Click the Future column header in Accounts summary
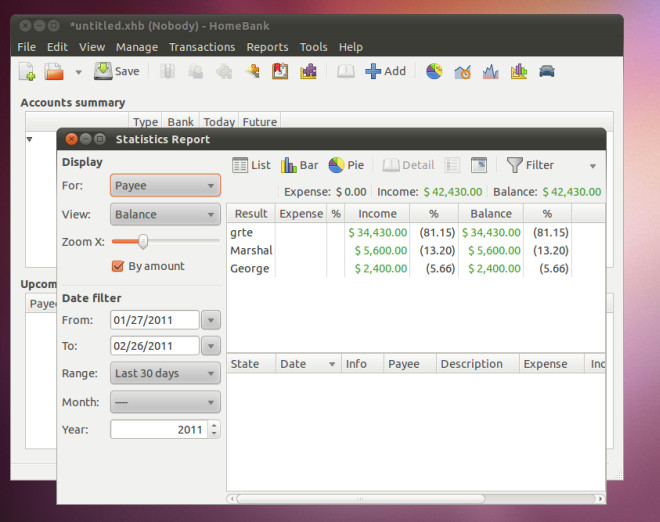 (x=260, y=122)
